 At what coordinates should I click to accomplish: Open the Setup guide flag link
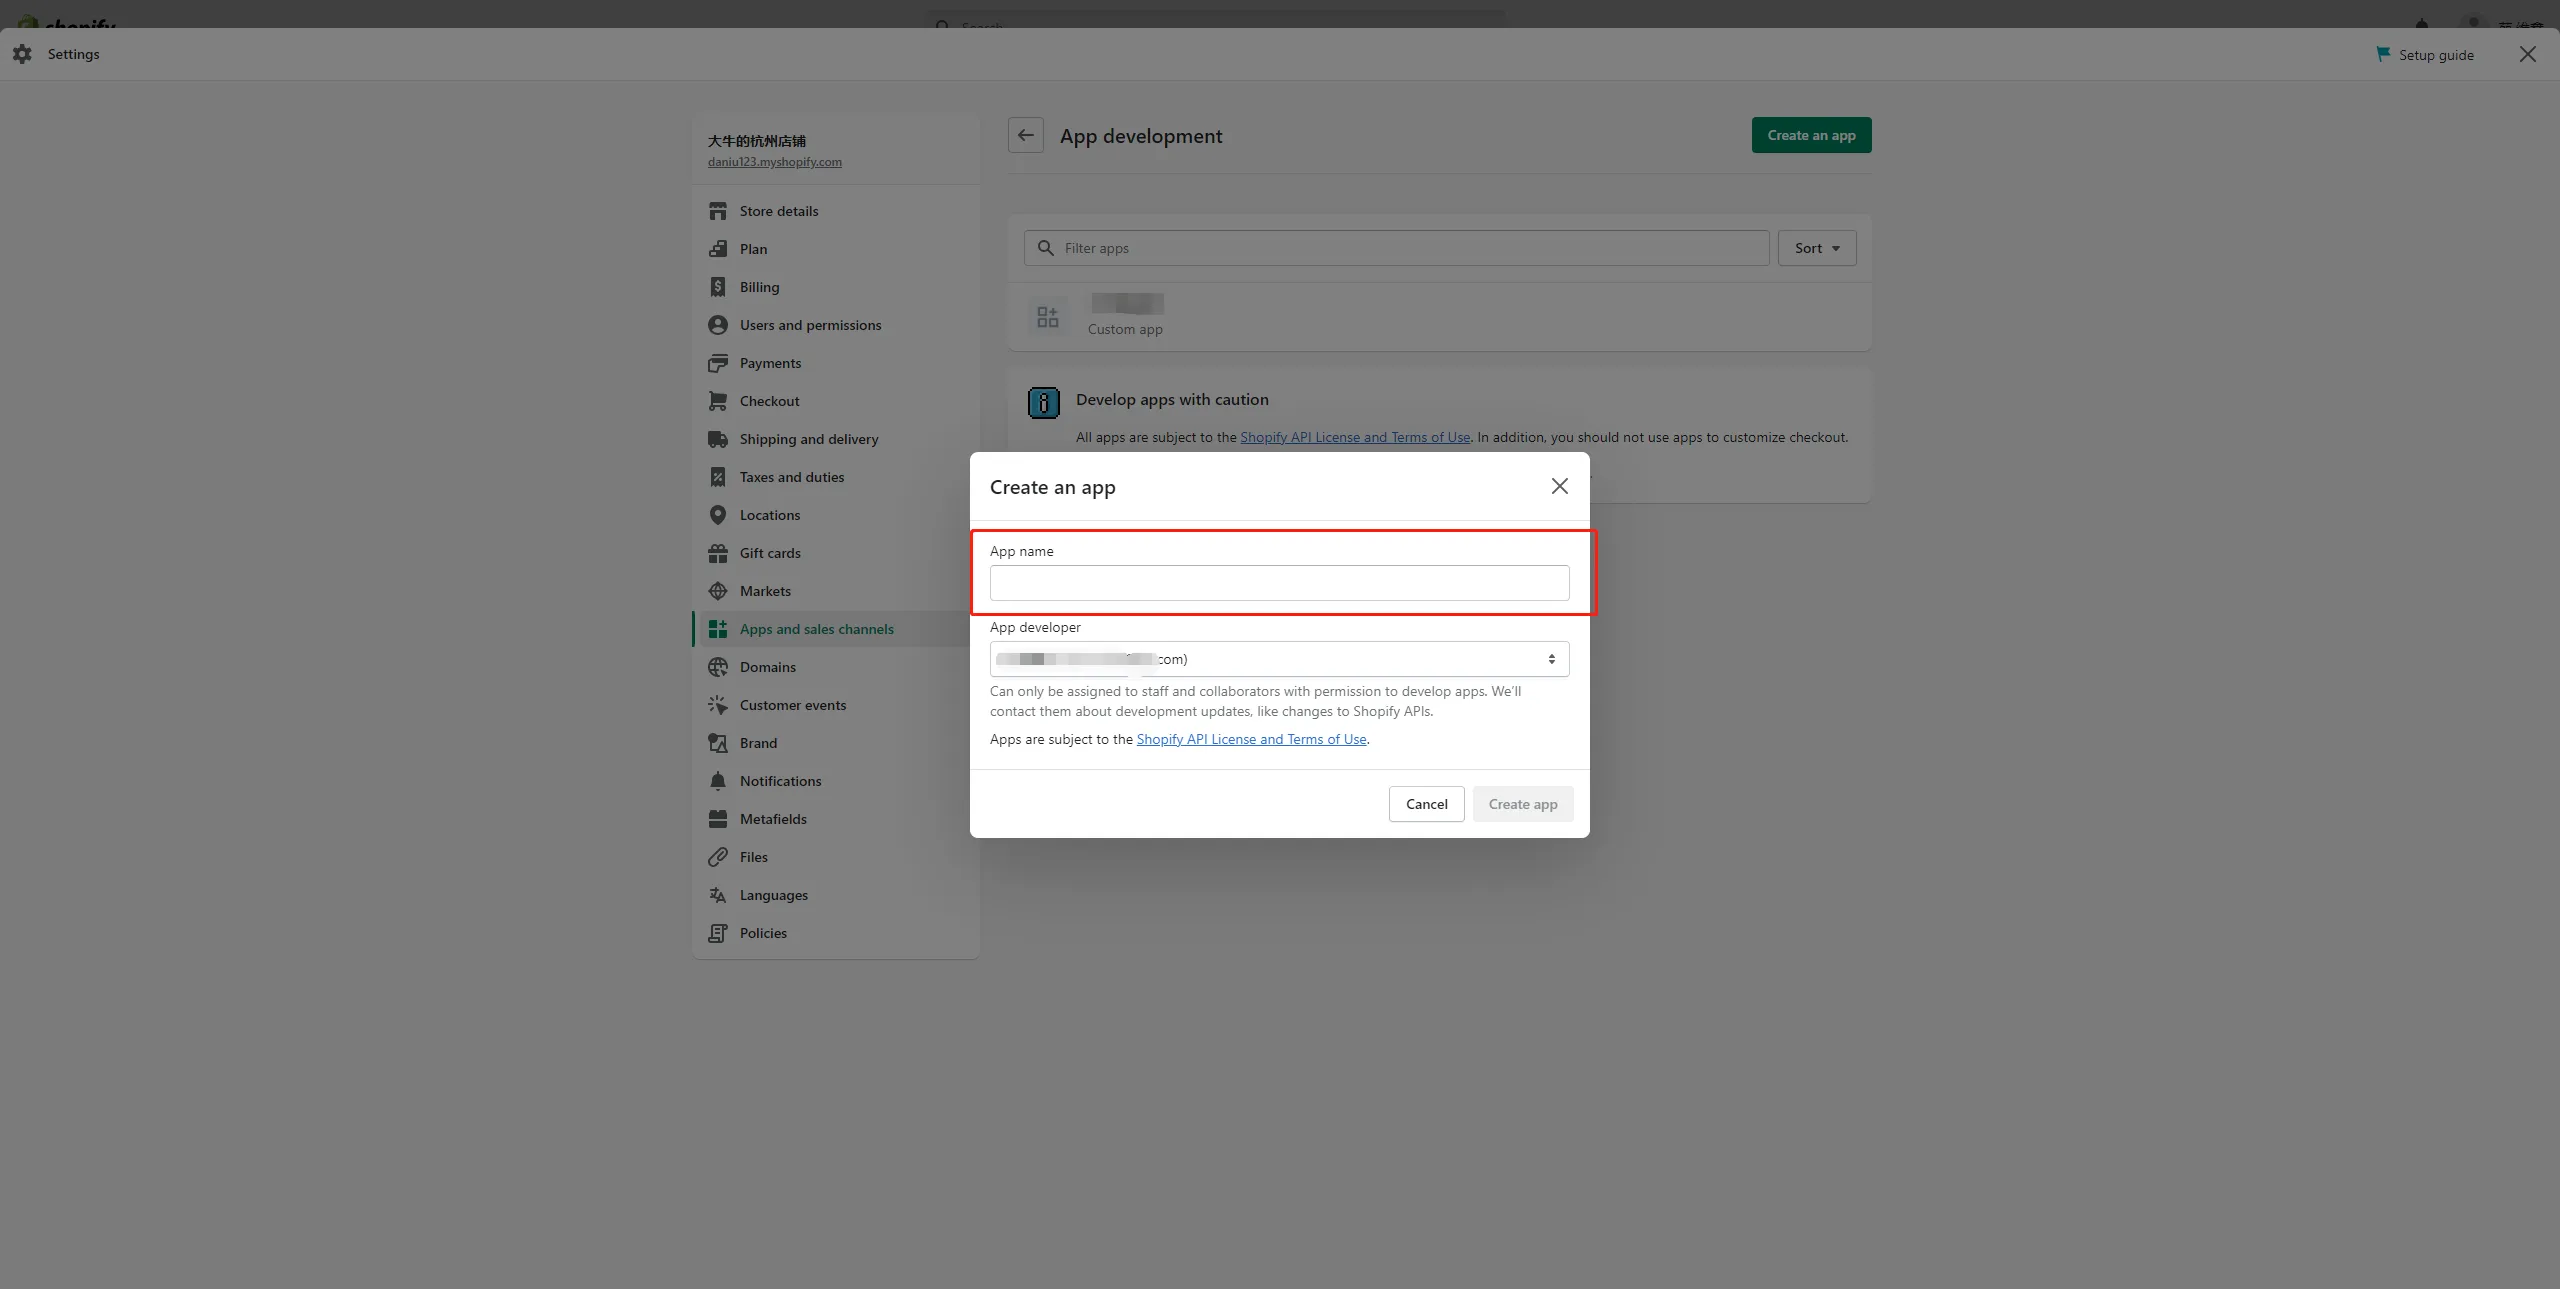[x=2425, y=55]
